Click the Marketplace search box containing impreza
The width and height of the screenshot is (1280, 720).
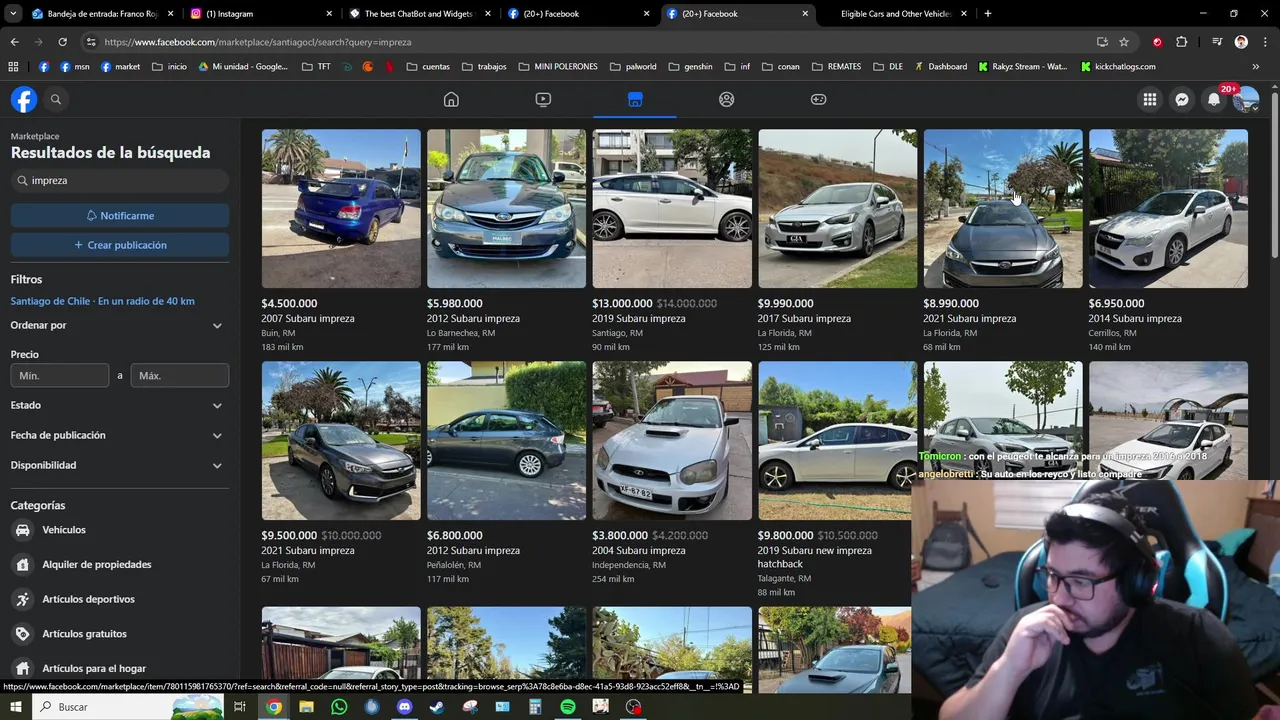click(120, 181)
